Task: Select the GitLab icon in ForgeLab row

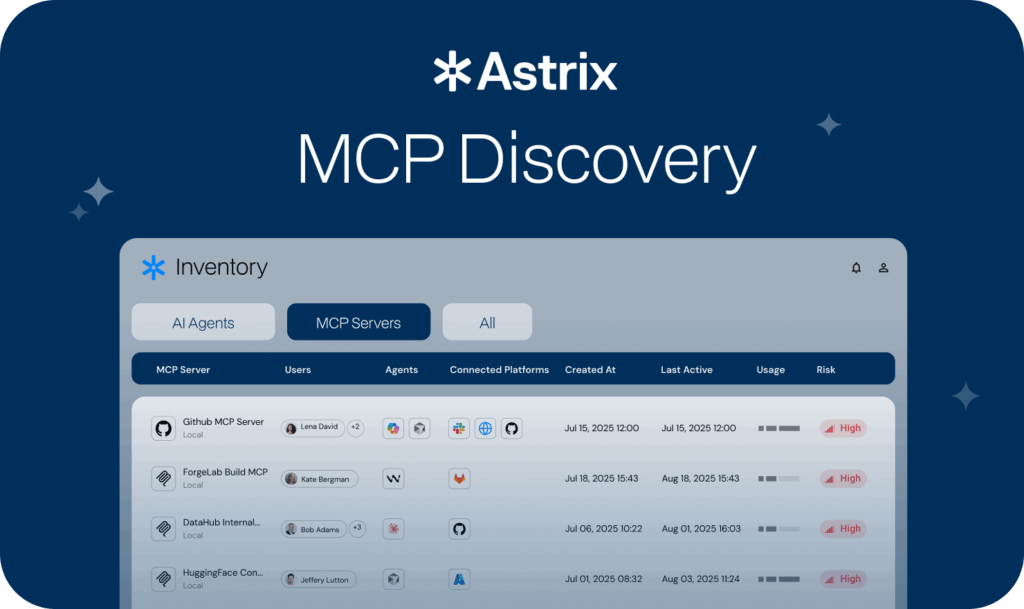Action: 459,479
